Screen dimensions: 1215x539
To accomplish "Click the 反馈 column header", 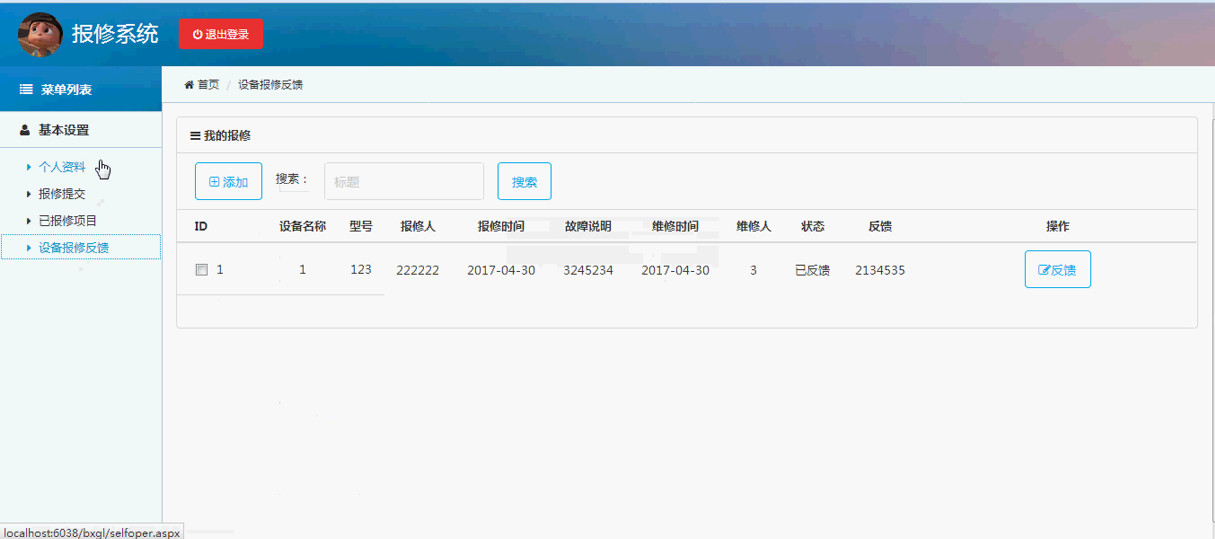I will click(x=880, y=227).
